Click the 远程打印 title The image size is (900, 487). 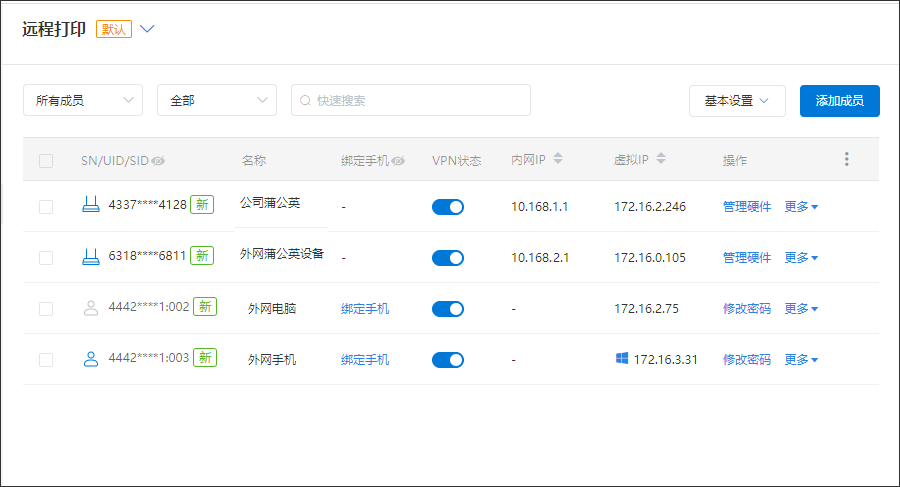point(54,29)
